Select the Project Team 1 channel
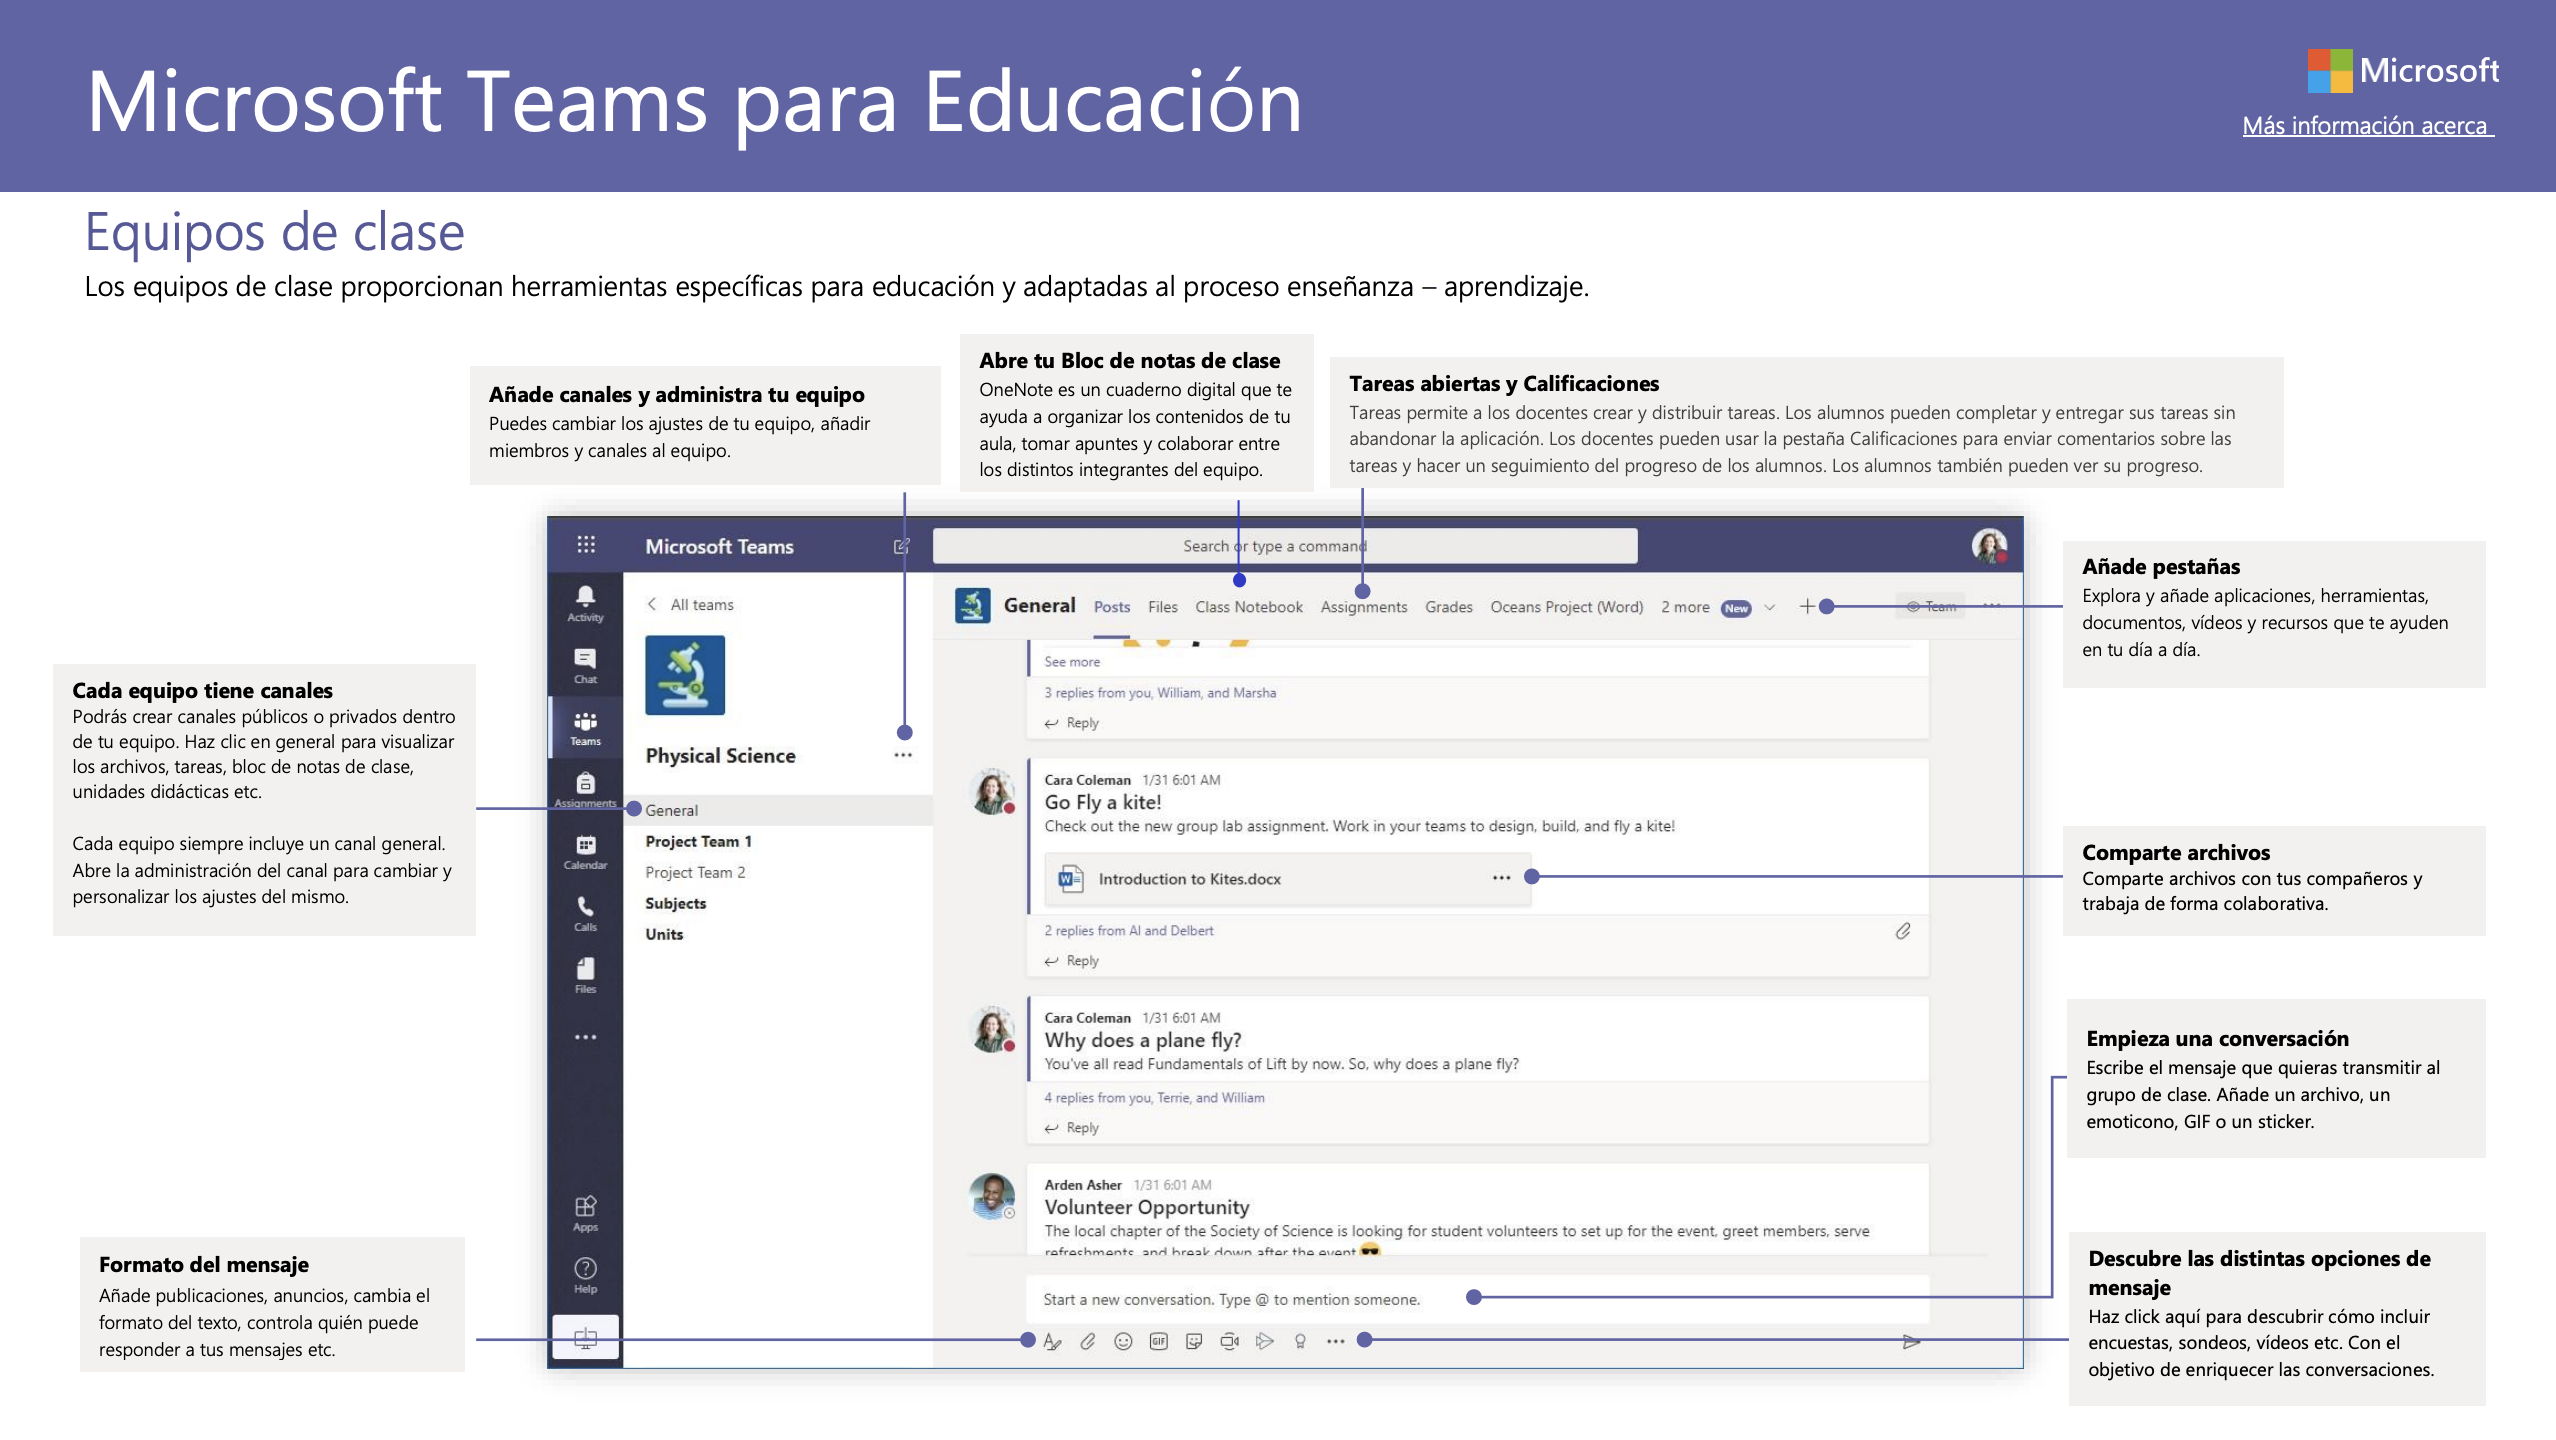Viewport: 2556px width, 1440px height. pos(698,842)
